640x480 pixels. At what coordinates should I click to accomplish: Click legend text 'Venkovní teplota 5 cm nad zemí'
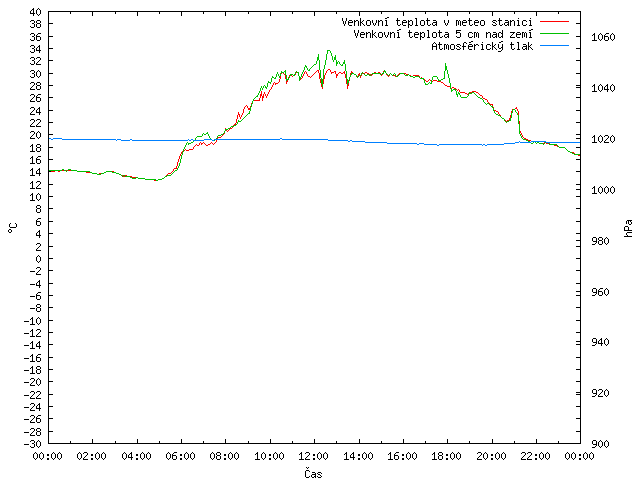coord(443,34)
